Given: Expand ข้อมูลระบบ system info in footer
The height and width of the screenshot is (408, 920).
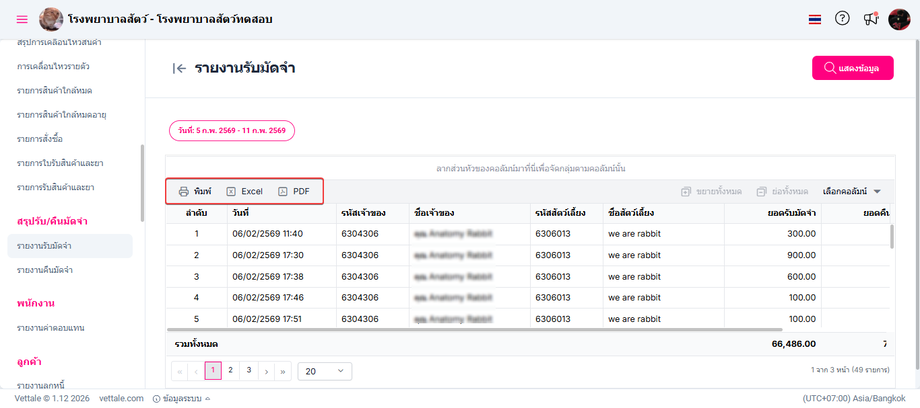Looking at the screenshot, I should point(181,399).
